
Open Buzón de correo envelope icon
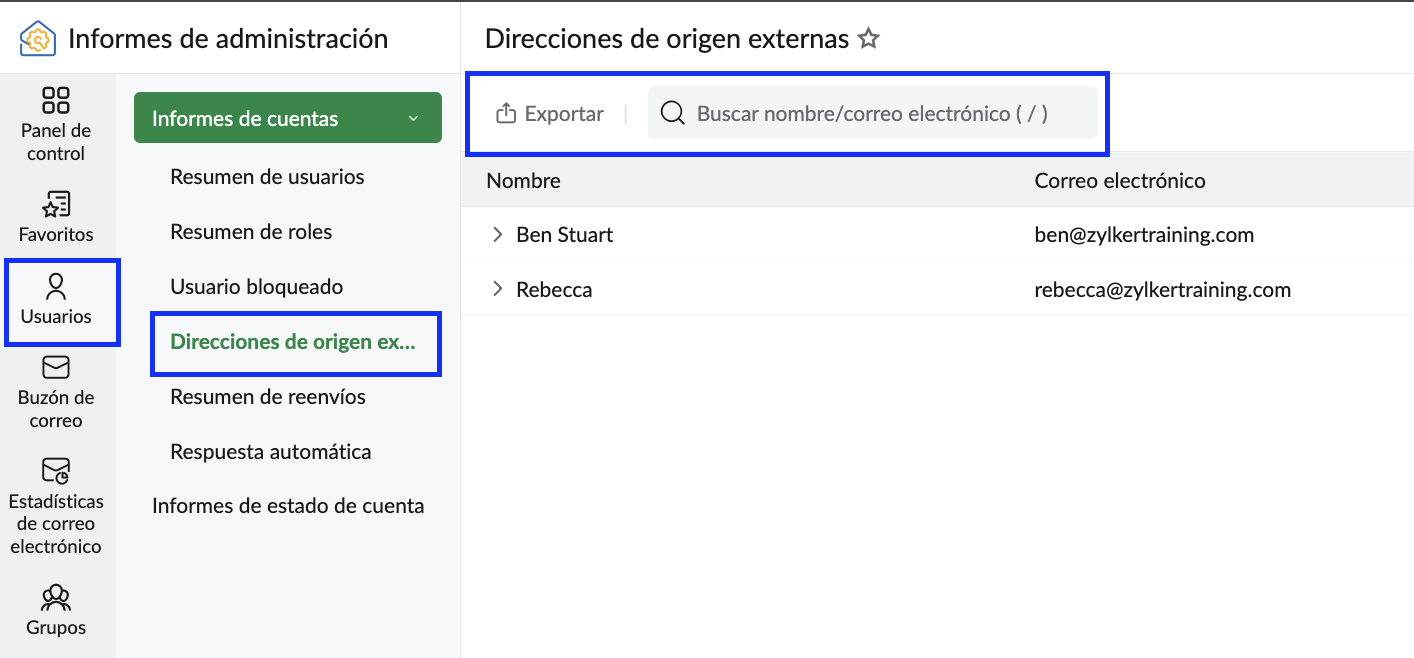coord(56,368)
